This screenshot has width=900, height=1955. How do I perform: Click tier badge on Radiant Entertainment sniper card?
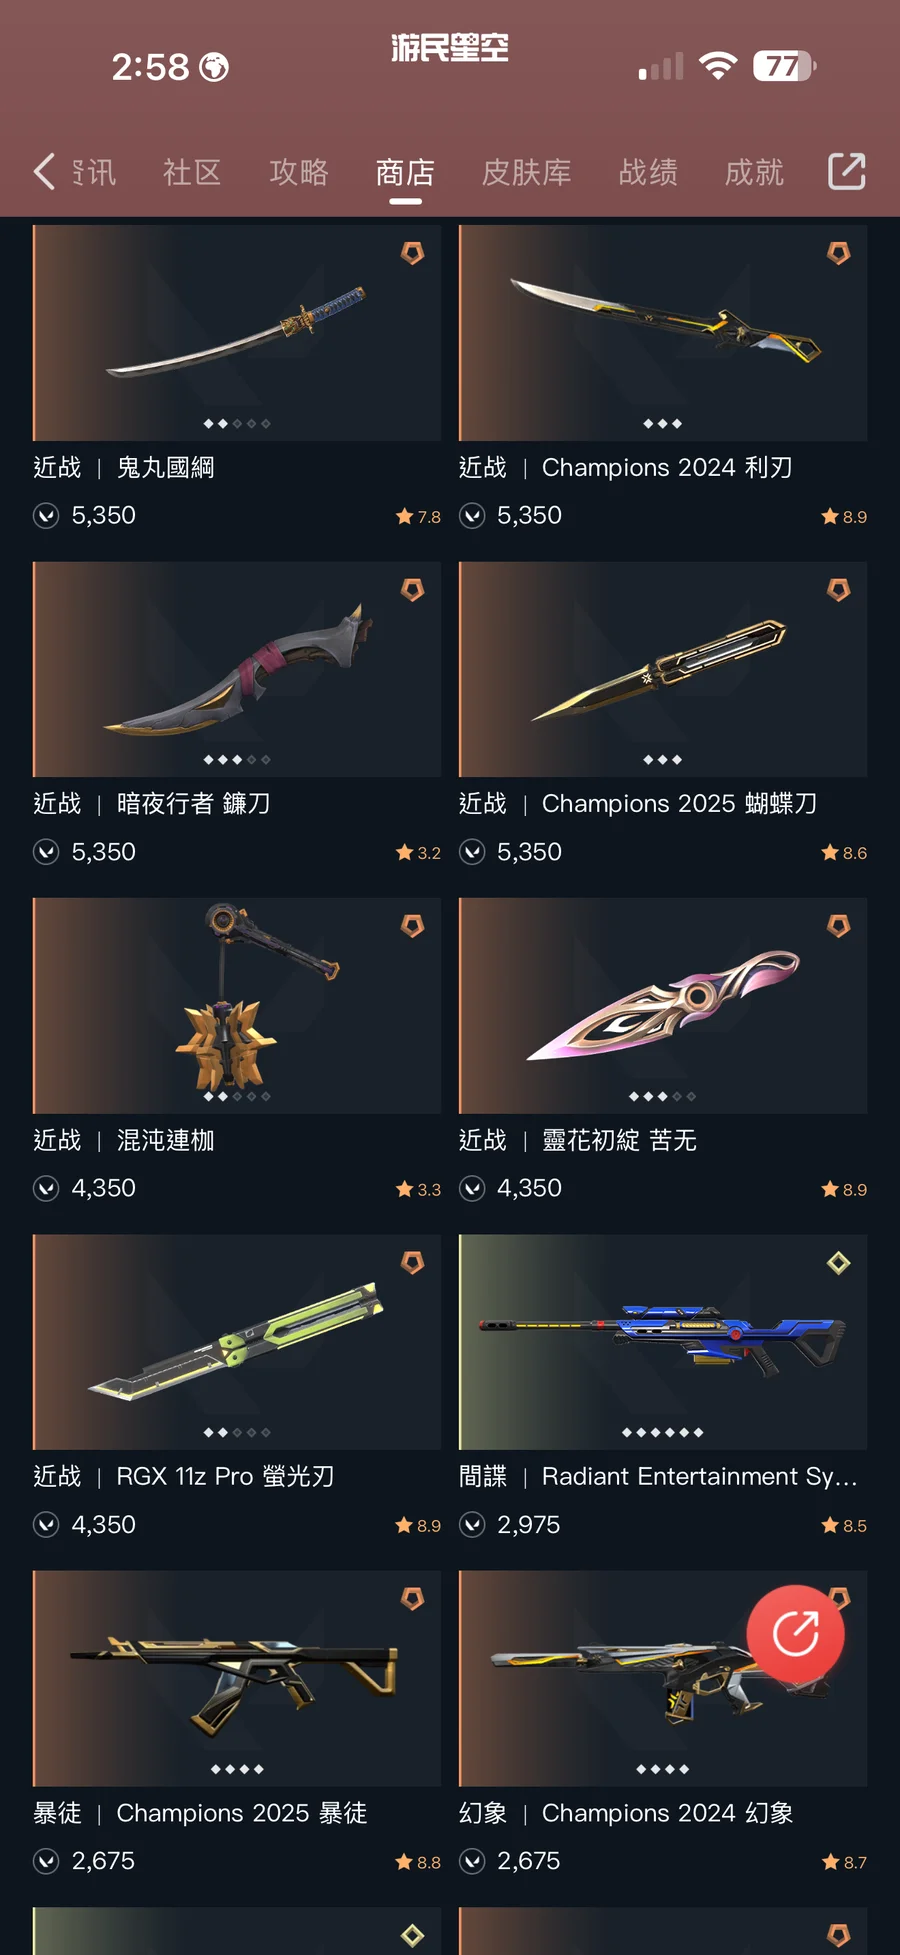click(x=838, y=1263)
